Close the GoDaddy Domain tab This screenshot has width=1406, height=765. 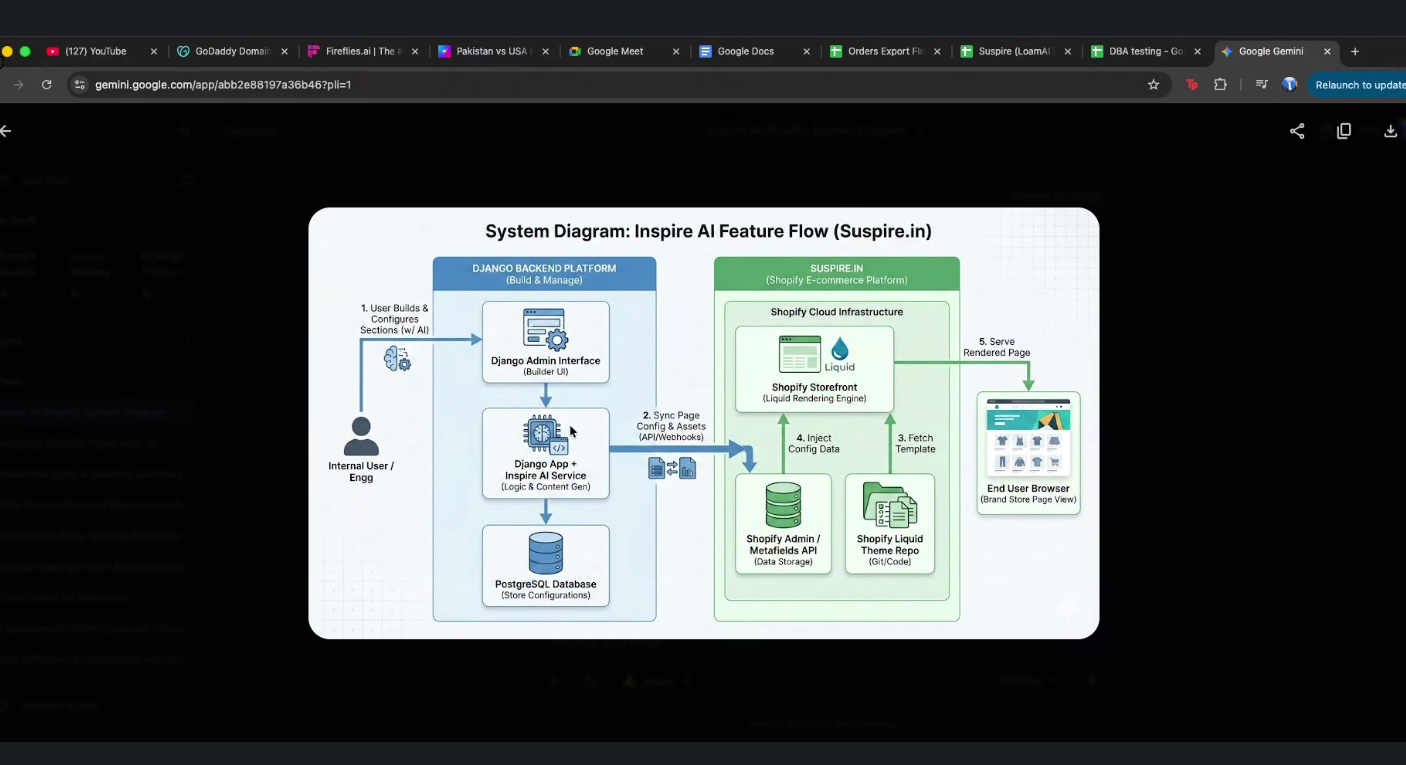[x=285, y=51]
